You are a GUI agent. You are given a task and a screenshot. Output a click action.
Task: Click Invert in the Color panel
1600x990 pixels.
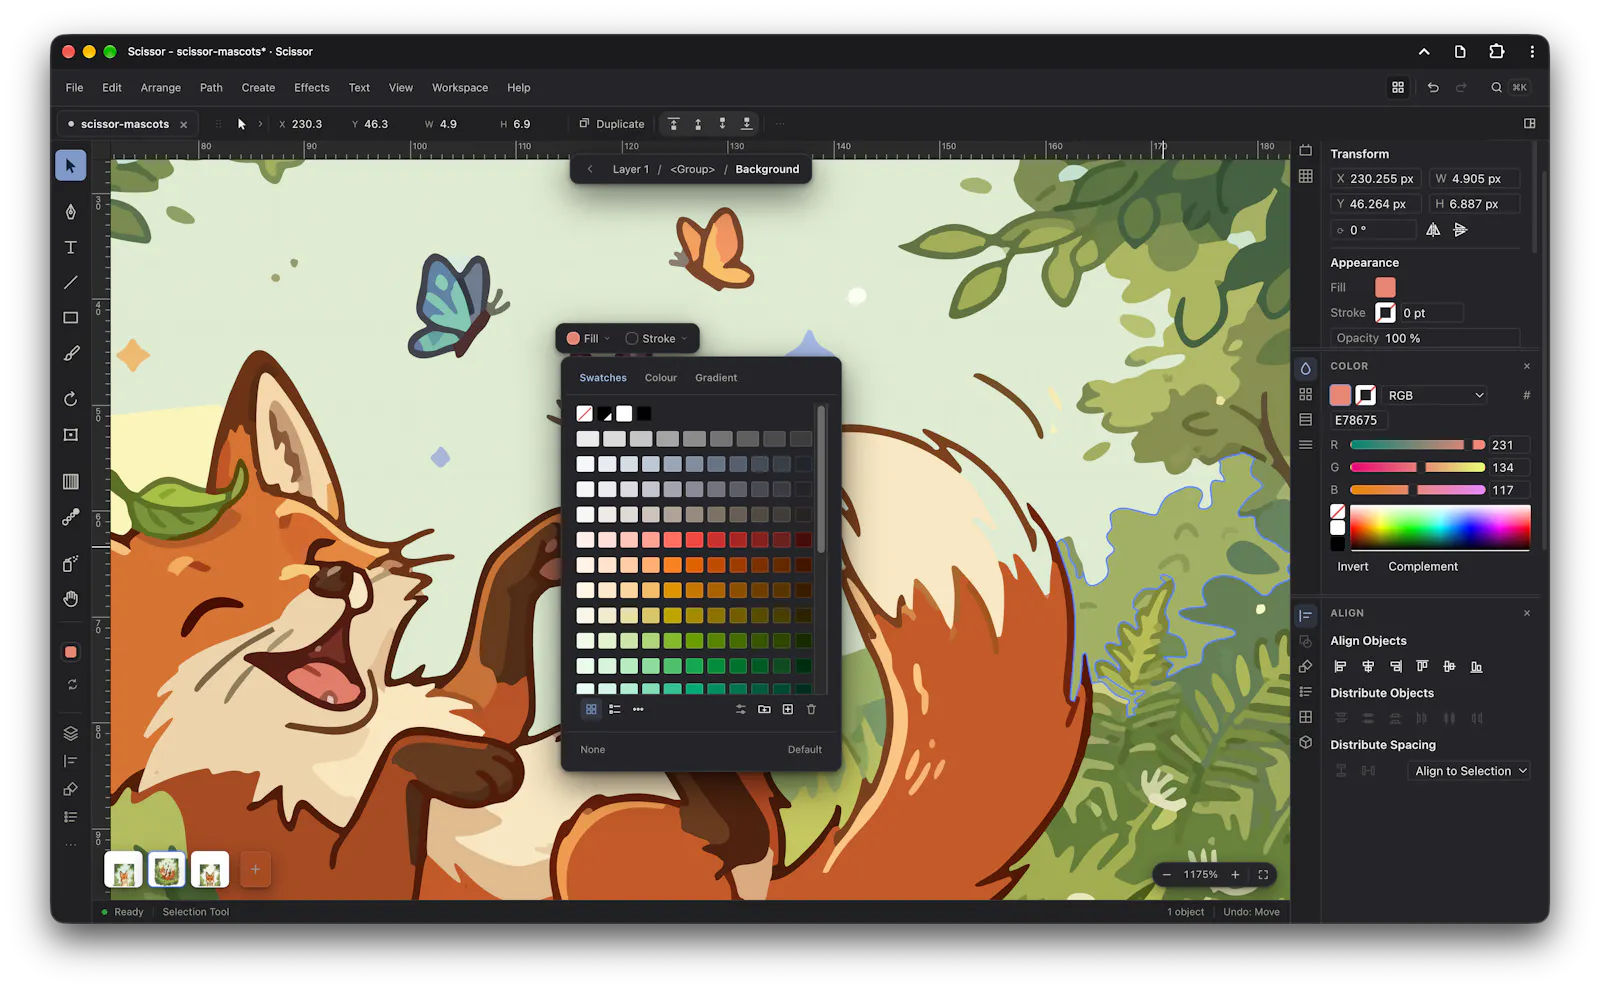pos(1352,567)
